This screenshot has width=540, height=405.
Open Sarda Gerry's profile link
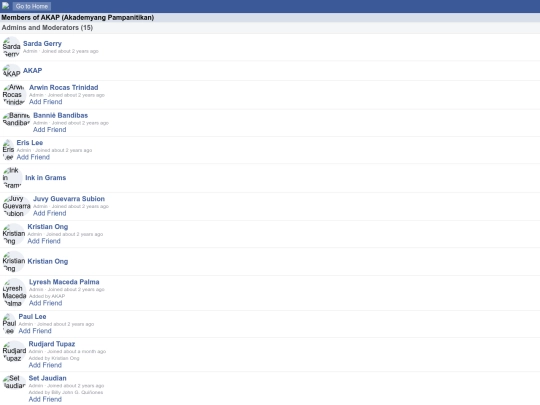(x=42, y=44)
